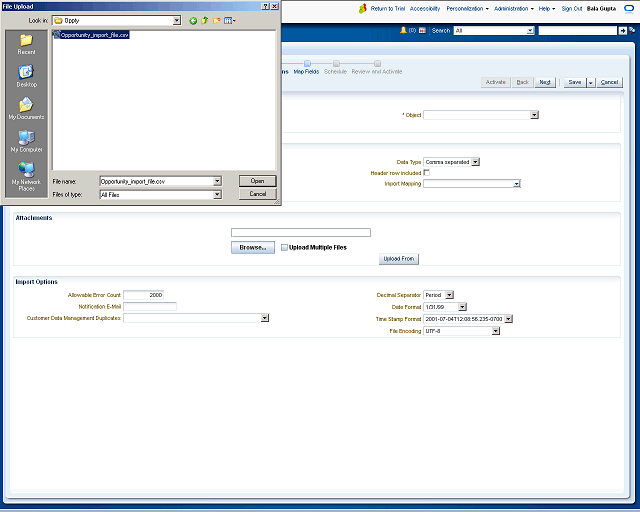This screenshot has height=512, width=640.
Task: Click the file icon beside Opportunity_import_file.csv
Action: pos(57,35)
